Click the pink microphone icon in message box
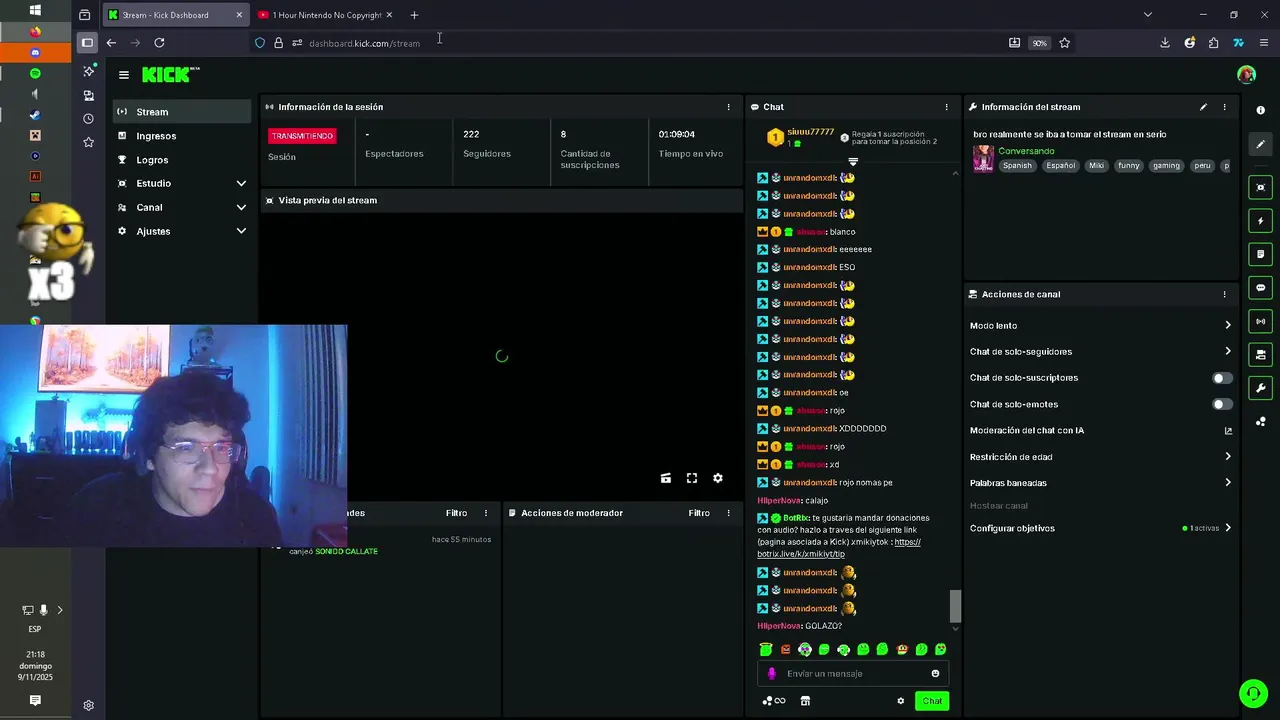1280x720 pixels. point(772,673)
